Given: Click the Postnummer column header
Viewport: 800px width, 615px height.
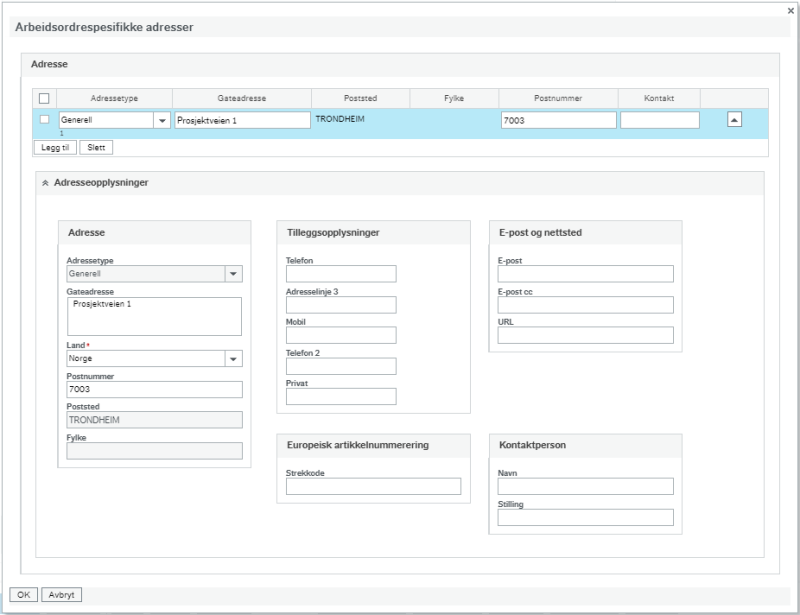Looking at the screenshot, I should (x=558, y=99).
